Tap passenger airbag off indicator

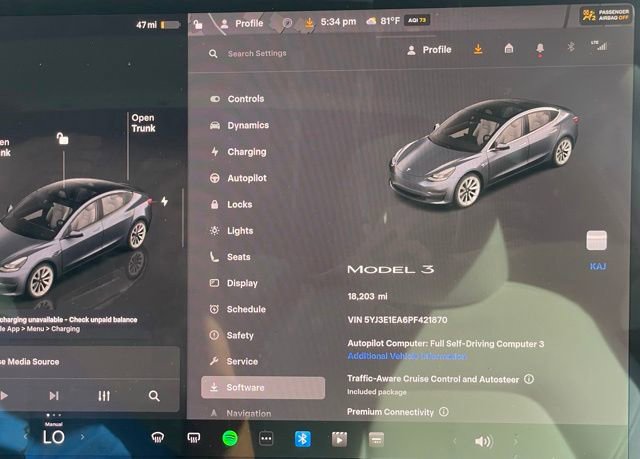(606, 16)
